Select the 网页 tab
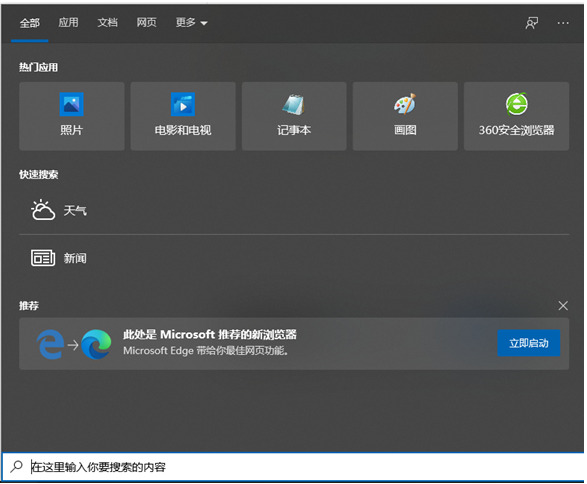 pyautogui.click(x=146, y=23)
